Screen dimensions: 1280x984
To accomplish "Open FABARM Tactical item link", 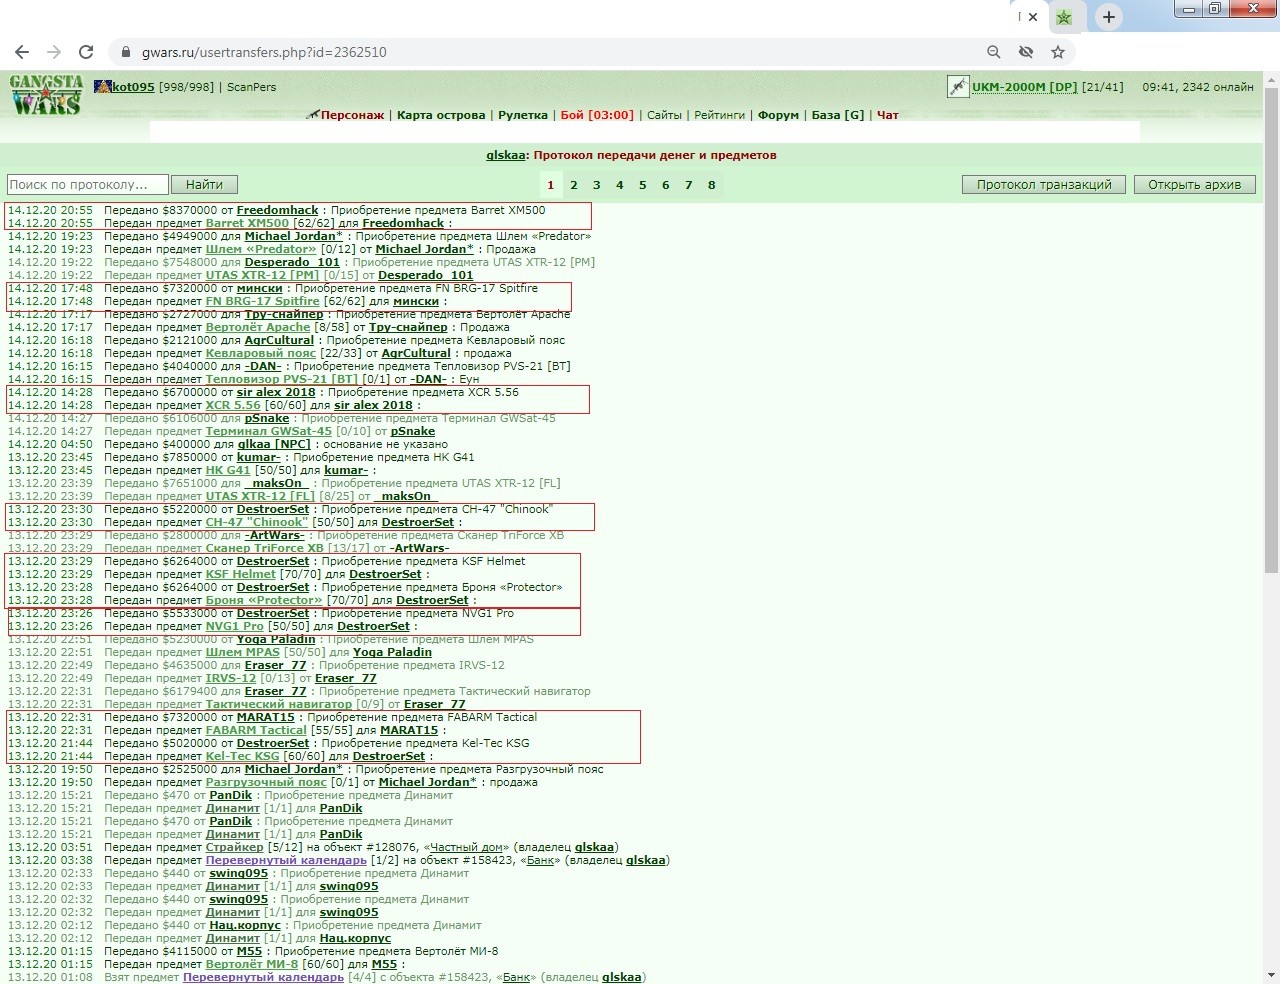I will pos(256,730).
